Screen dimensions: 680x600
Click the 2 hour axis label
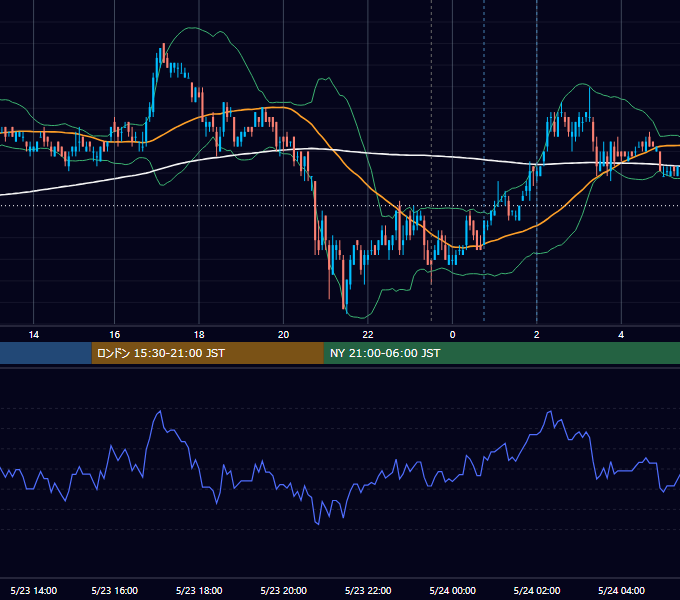pyautogui.click(x=536, y=335)
